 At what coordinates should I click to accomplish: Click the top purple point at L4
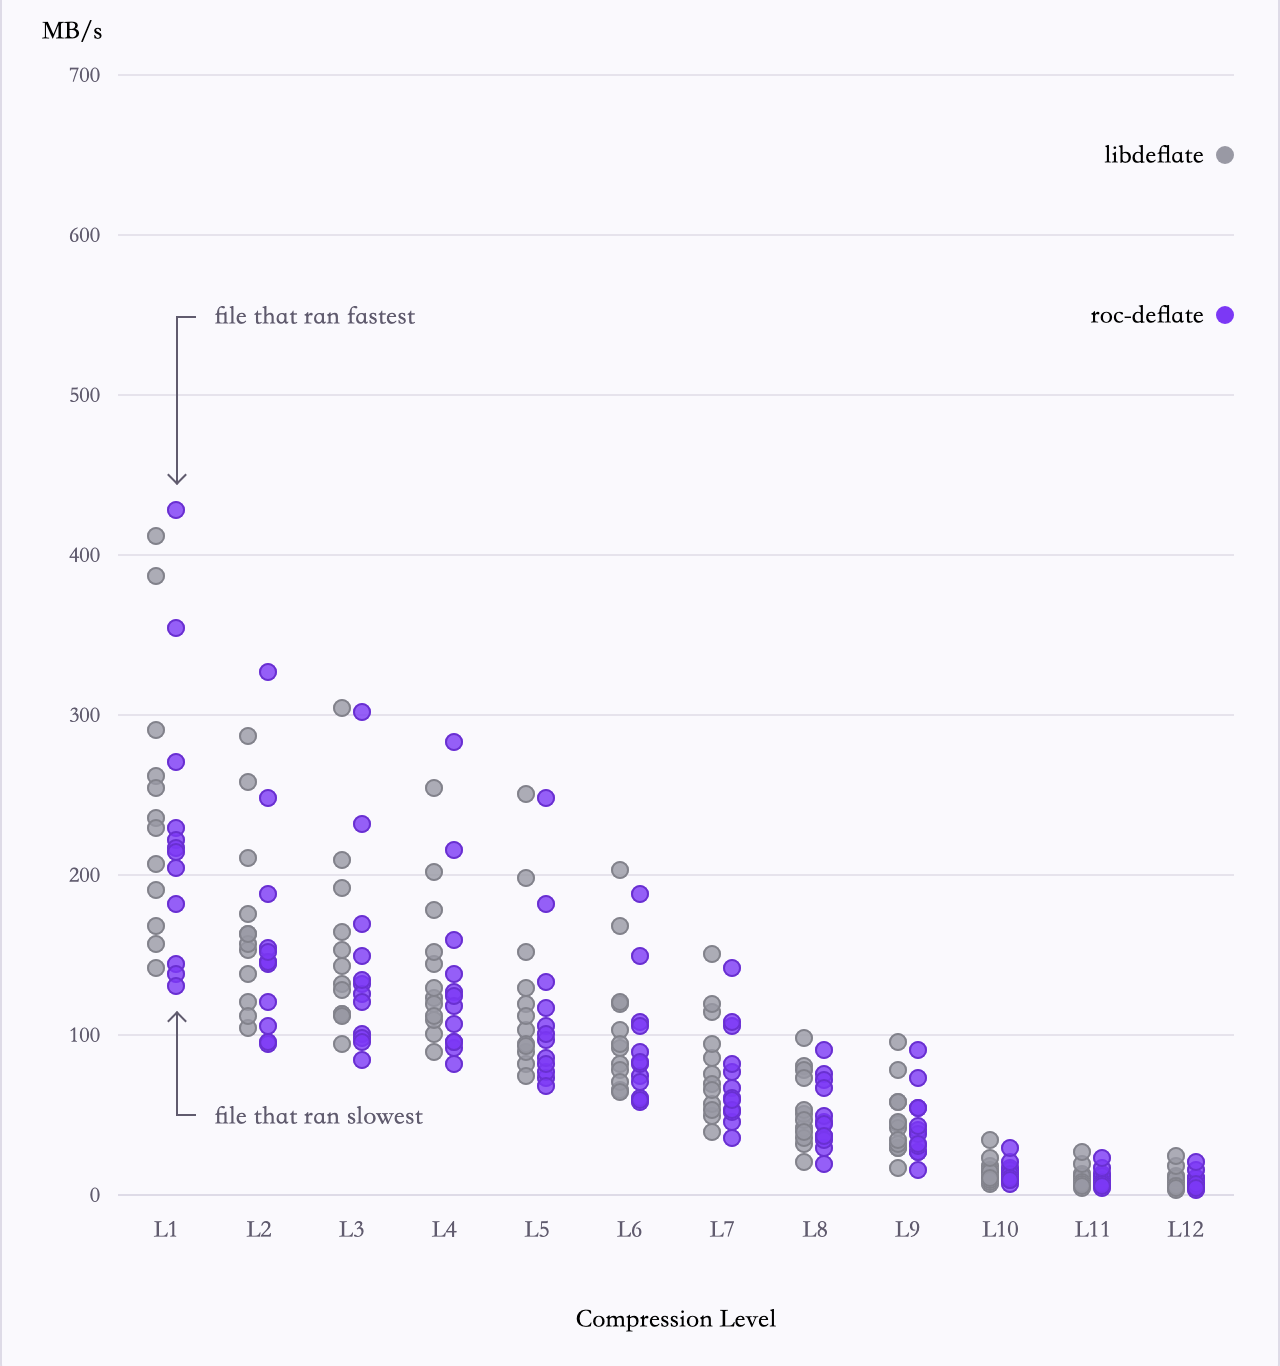pos(454,742)
